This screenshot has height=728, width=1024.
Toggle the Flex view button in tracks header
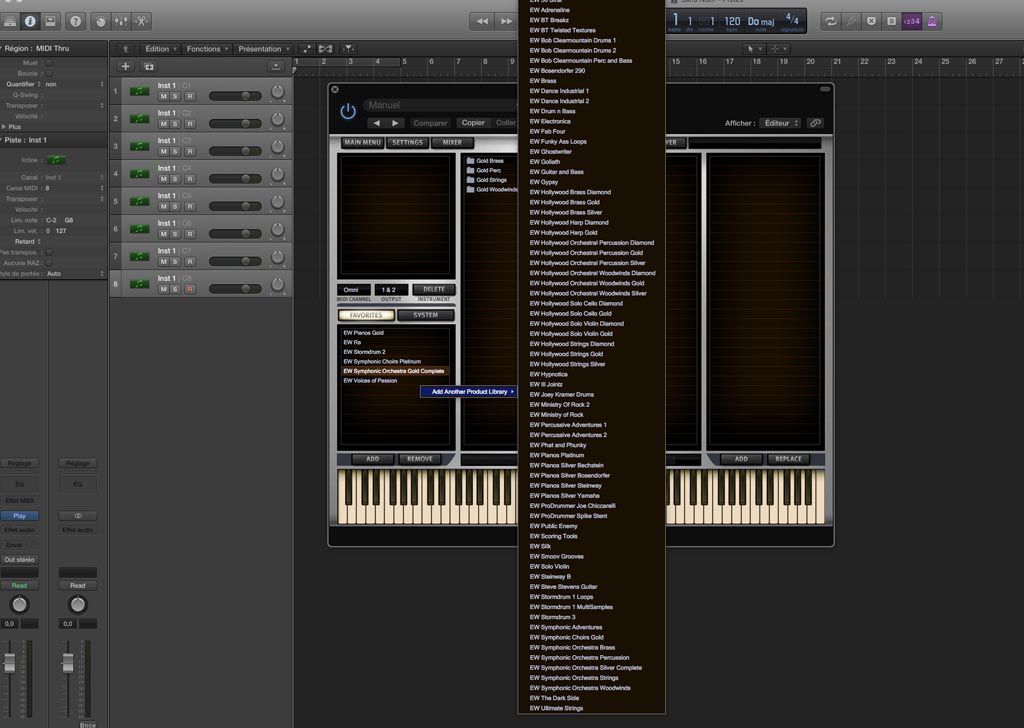coord(325,49)
